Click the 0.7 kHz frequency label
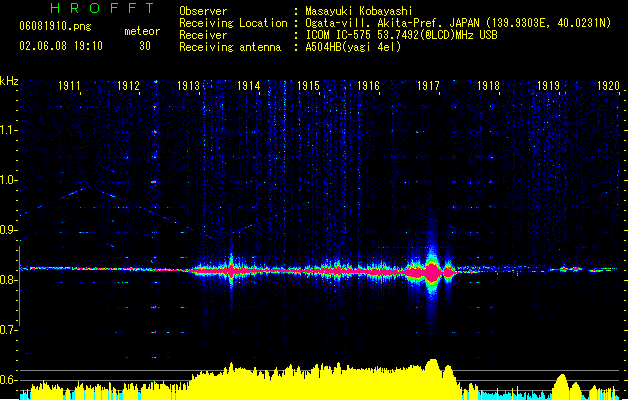 8,330
